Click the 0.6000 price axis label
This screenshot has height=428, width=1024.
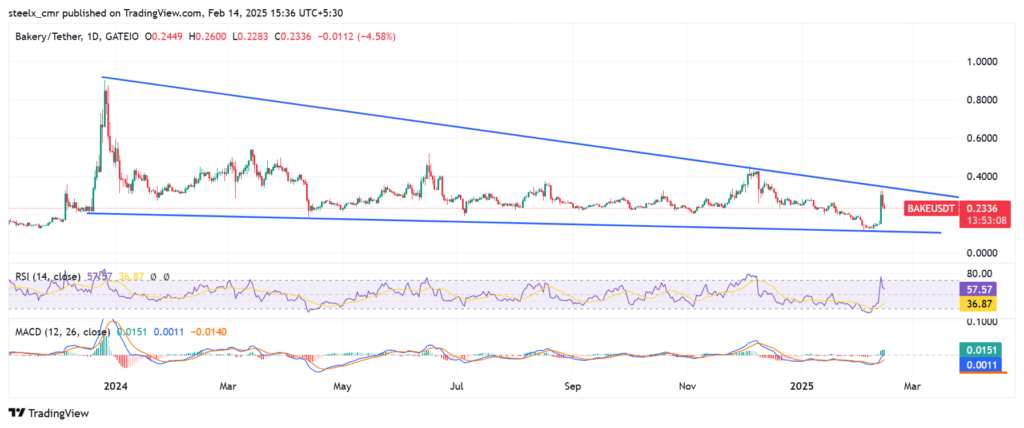pyautogui.click(x=980, y=138)
